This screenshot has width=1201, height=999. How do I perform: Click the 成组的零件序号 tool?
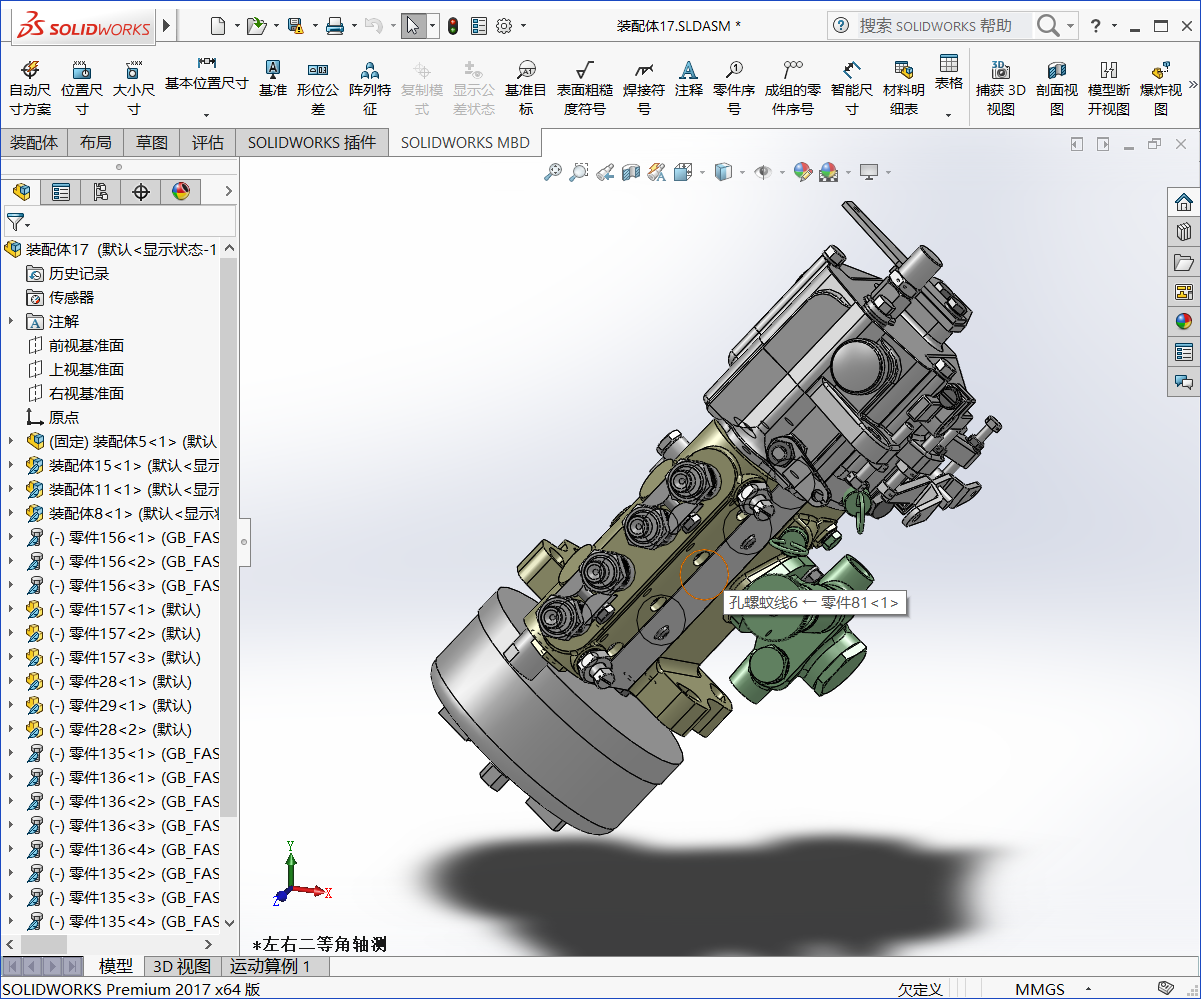click(793, 87)
